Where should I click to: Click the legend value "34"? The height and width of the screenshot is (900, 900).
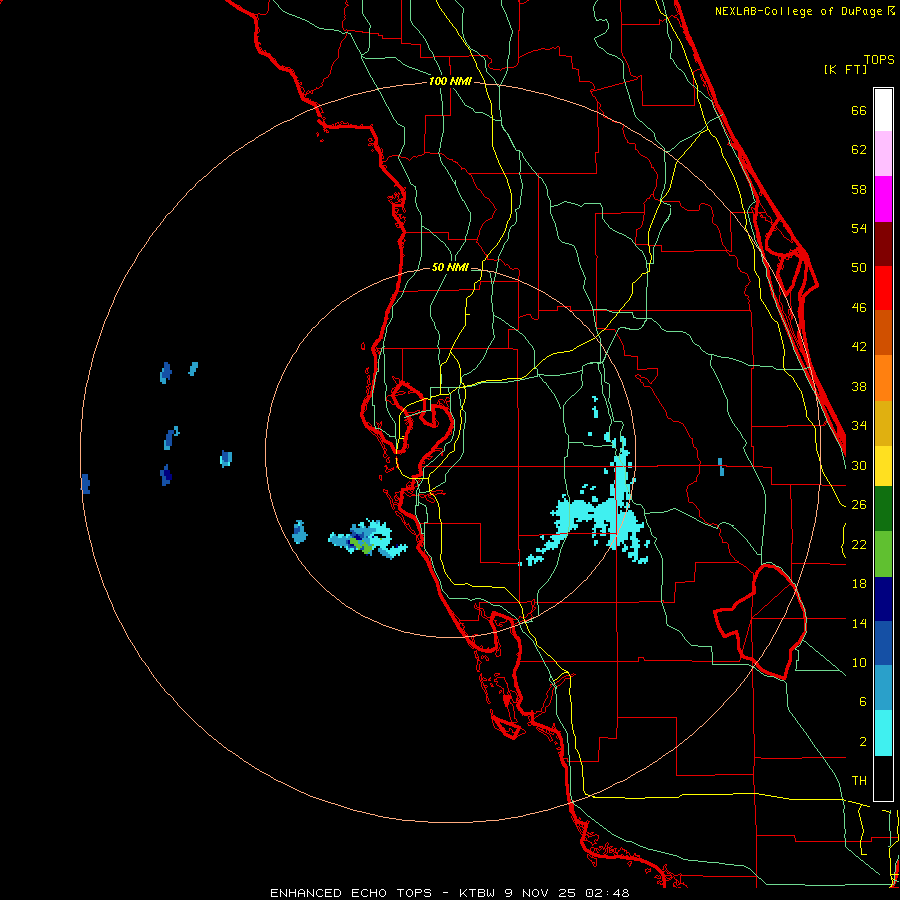tap(859, 425)
